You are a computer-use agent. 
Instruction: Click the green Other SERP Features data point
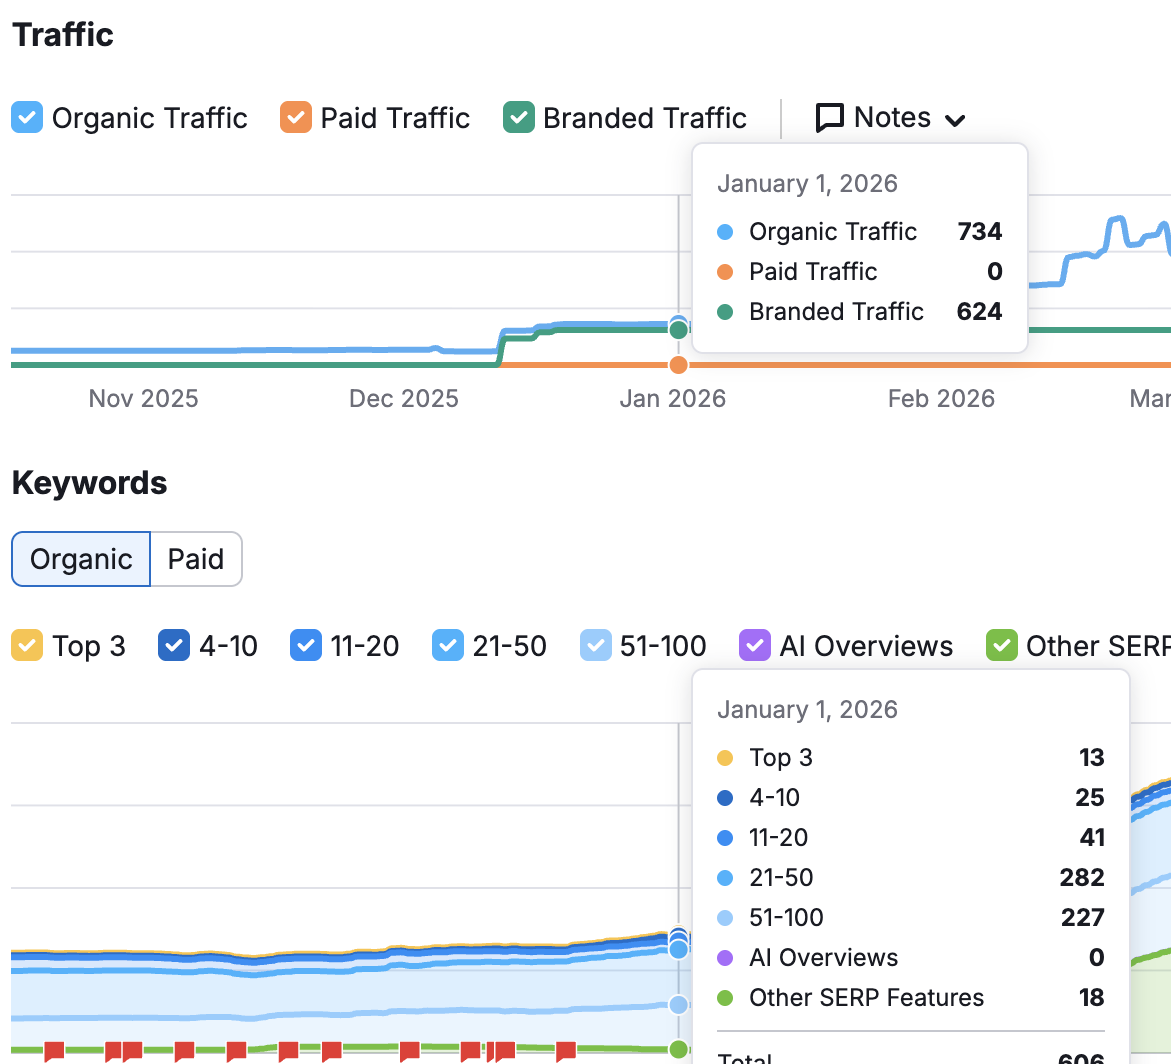[x=678, y=1049]
